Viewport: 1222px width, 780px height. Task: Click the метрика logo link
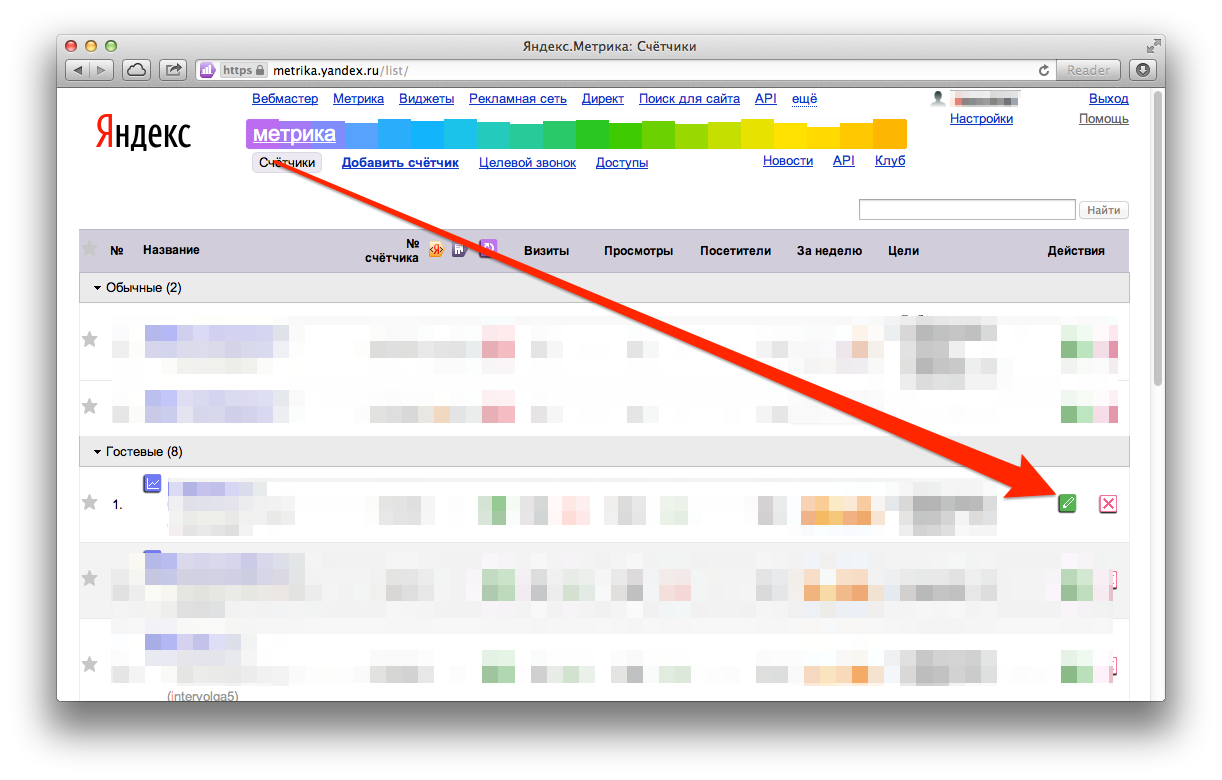294,134
